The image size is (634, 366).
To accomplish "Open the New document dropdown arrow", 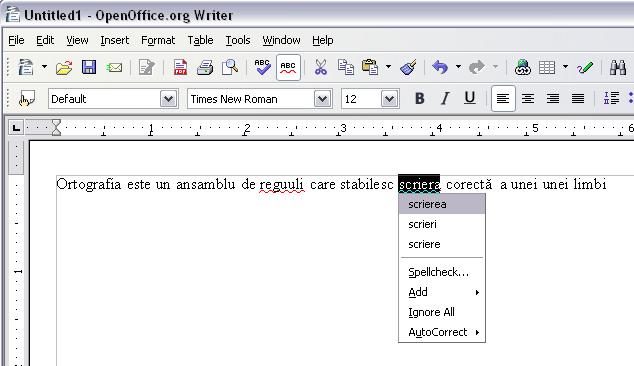I will click(44, 67).
